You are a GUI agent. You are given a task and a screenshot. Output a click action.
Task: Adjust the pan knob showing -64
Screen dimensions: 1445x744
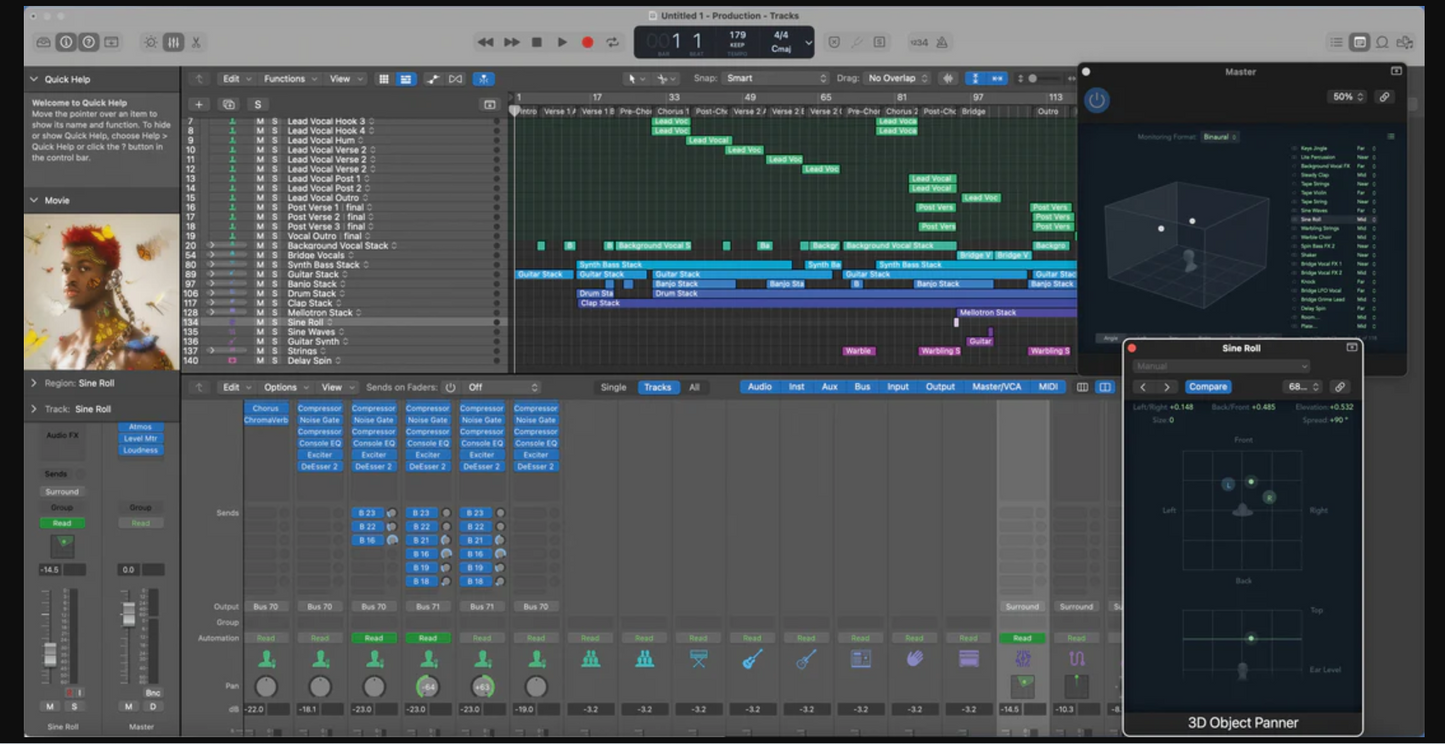click(429, 685)
